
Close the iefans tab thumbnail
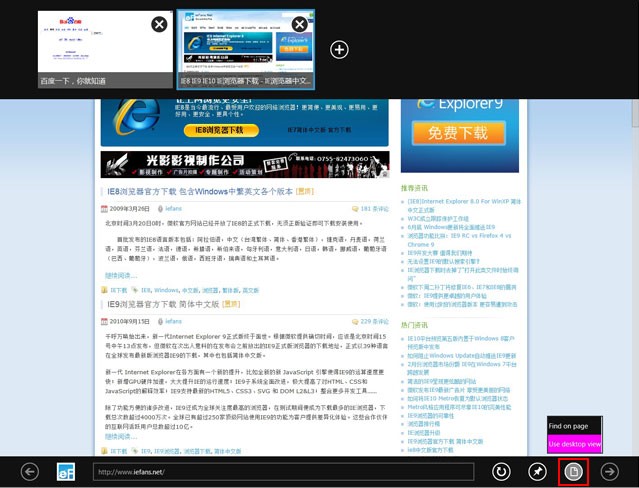pyautogui.click(x=300, y=24)
